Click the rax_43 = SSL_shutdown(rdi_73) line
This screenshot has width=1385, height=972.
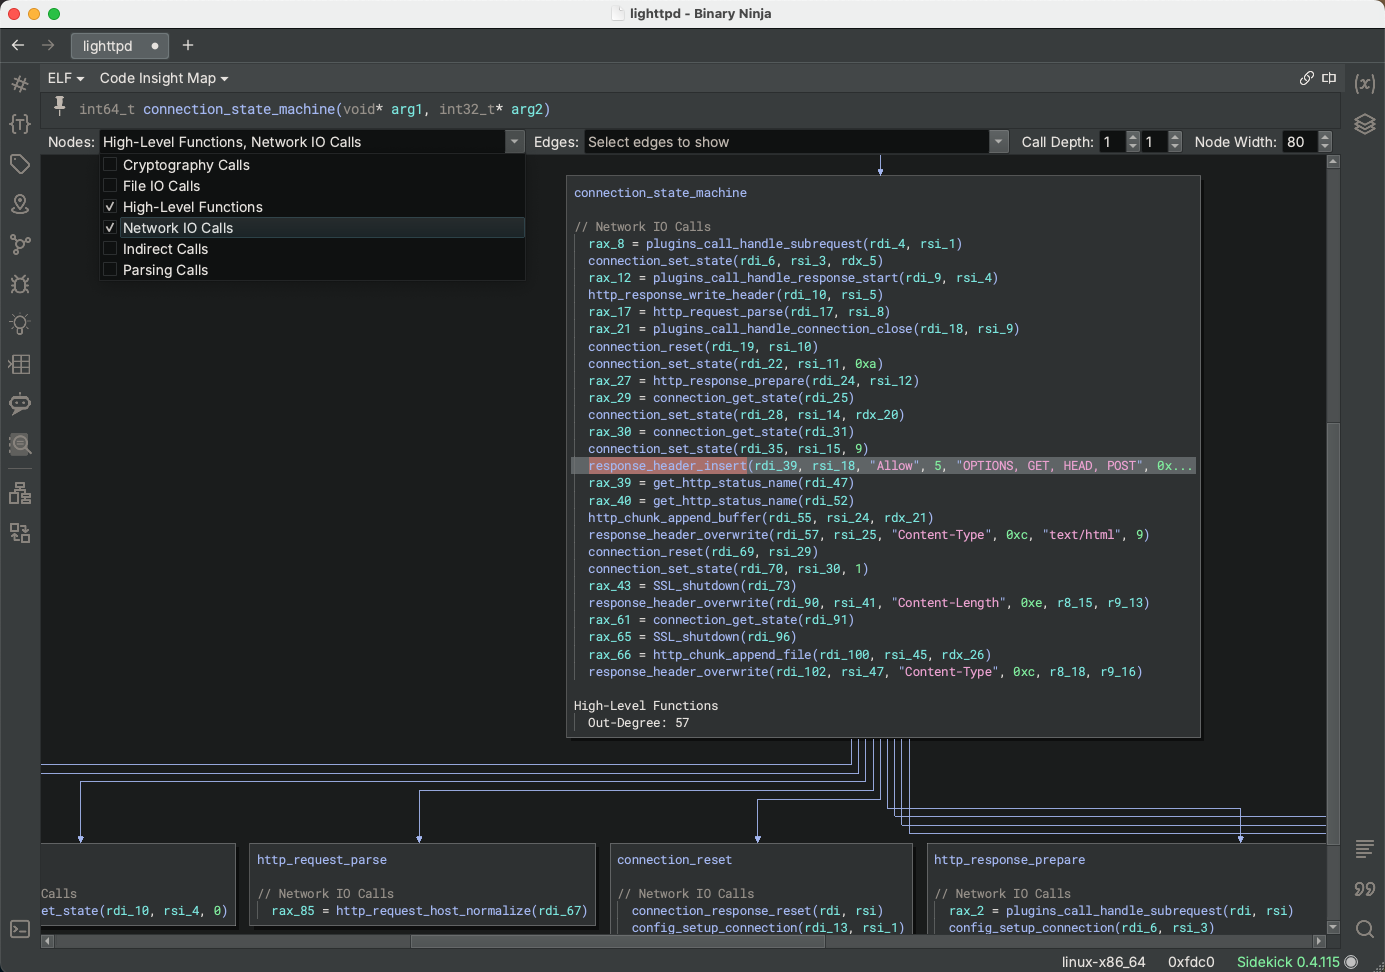pos(692,586)
